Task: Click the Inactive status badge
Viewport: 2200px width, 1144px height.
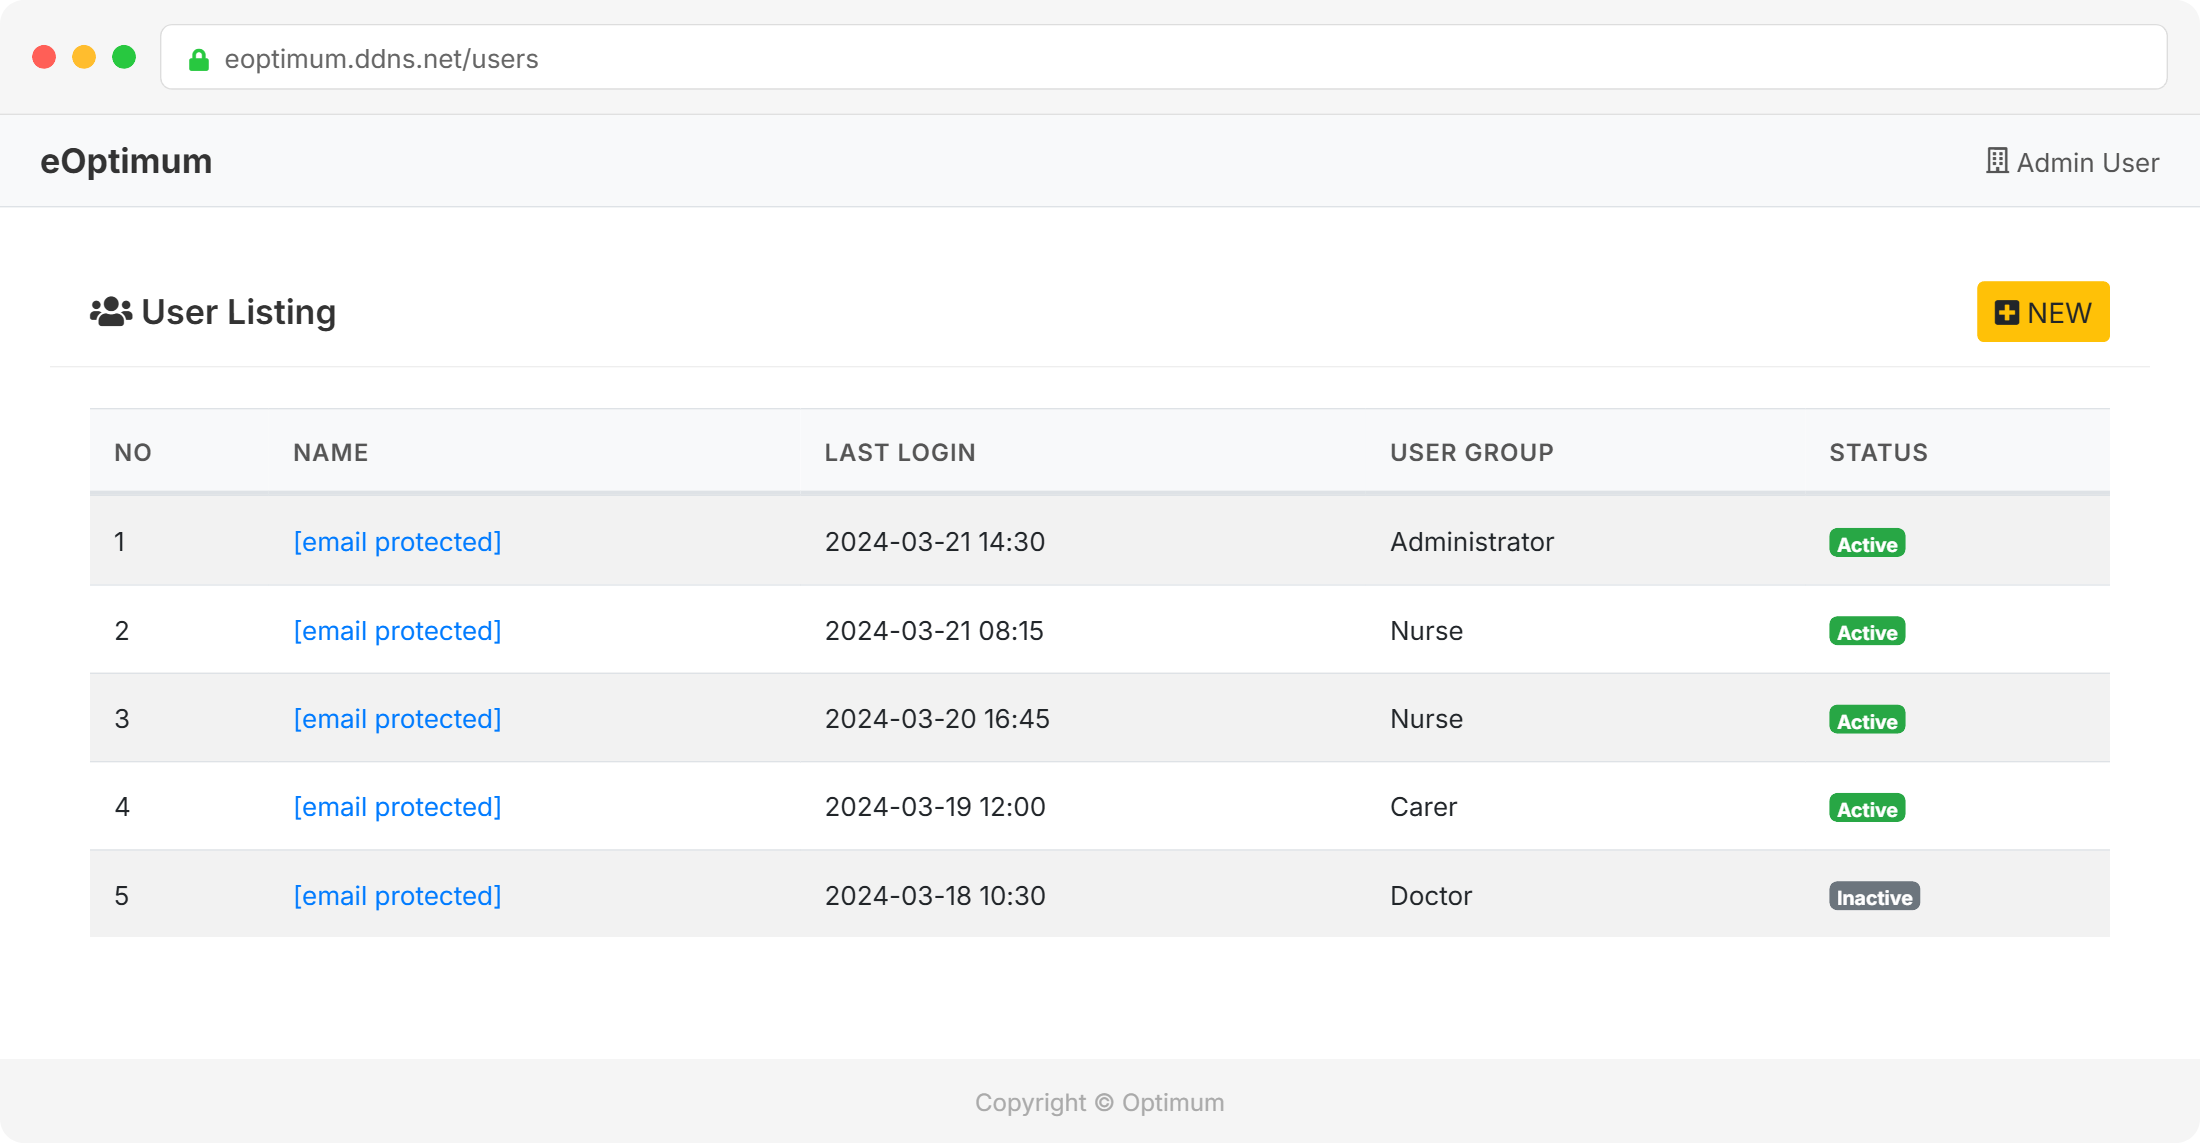Action: click(x=1874, y=897)
